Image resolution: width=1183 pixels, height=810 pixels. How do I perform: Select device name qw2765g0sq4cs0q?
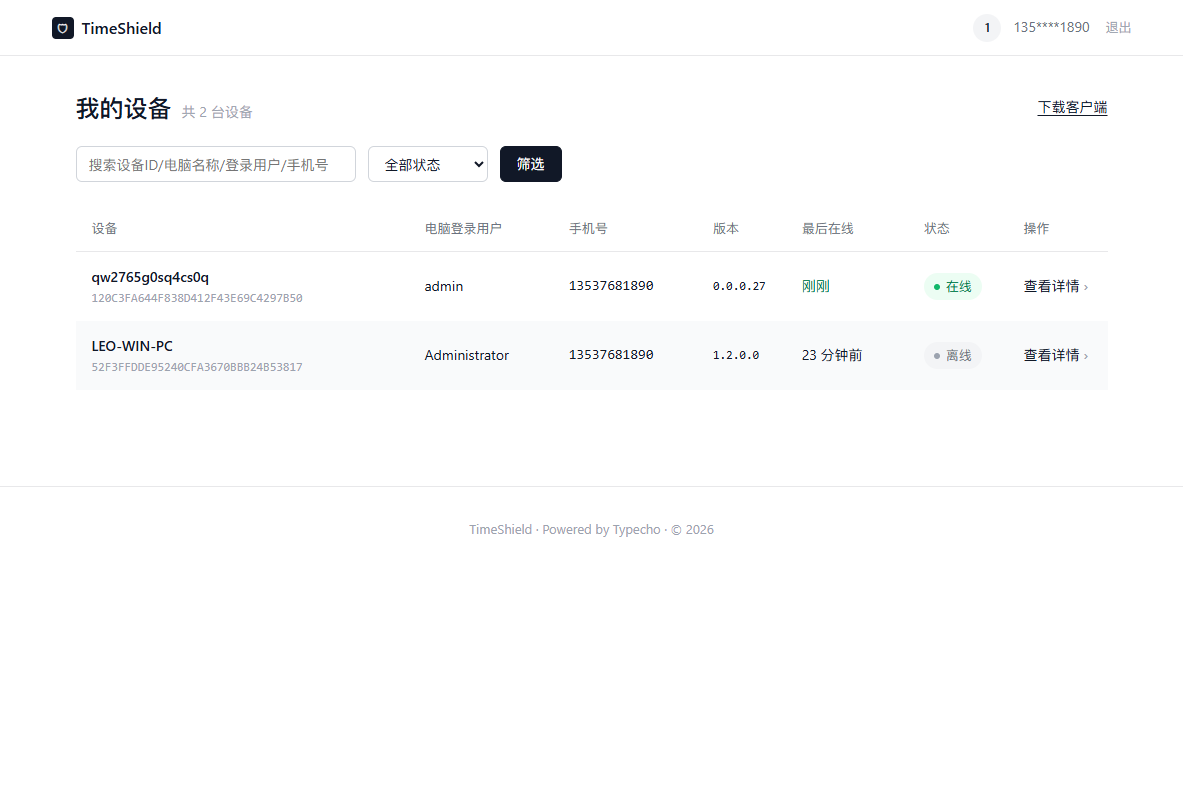[x=150, y=278]
